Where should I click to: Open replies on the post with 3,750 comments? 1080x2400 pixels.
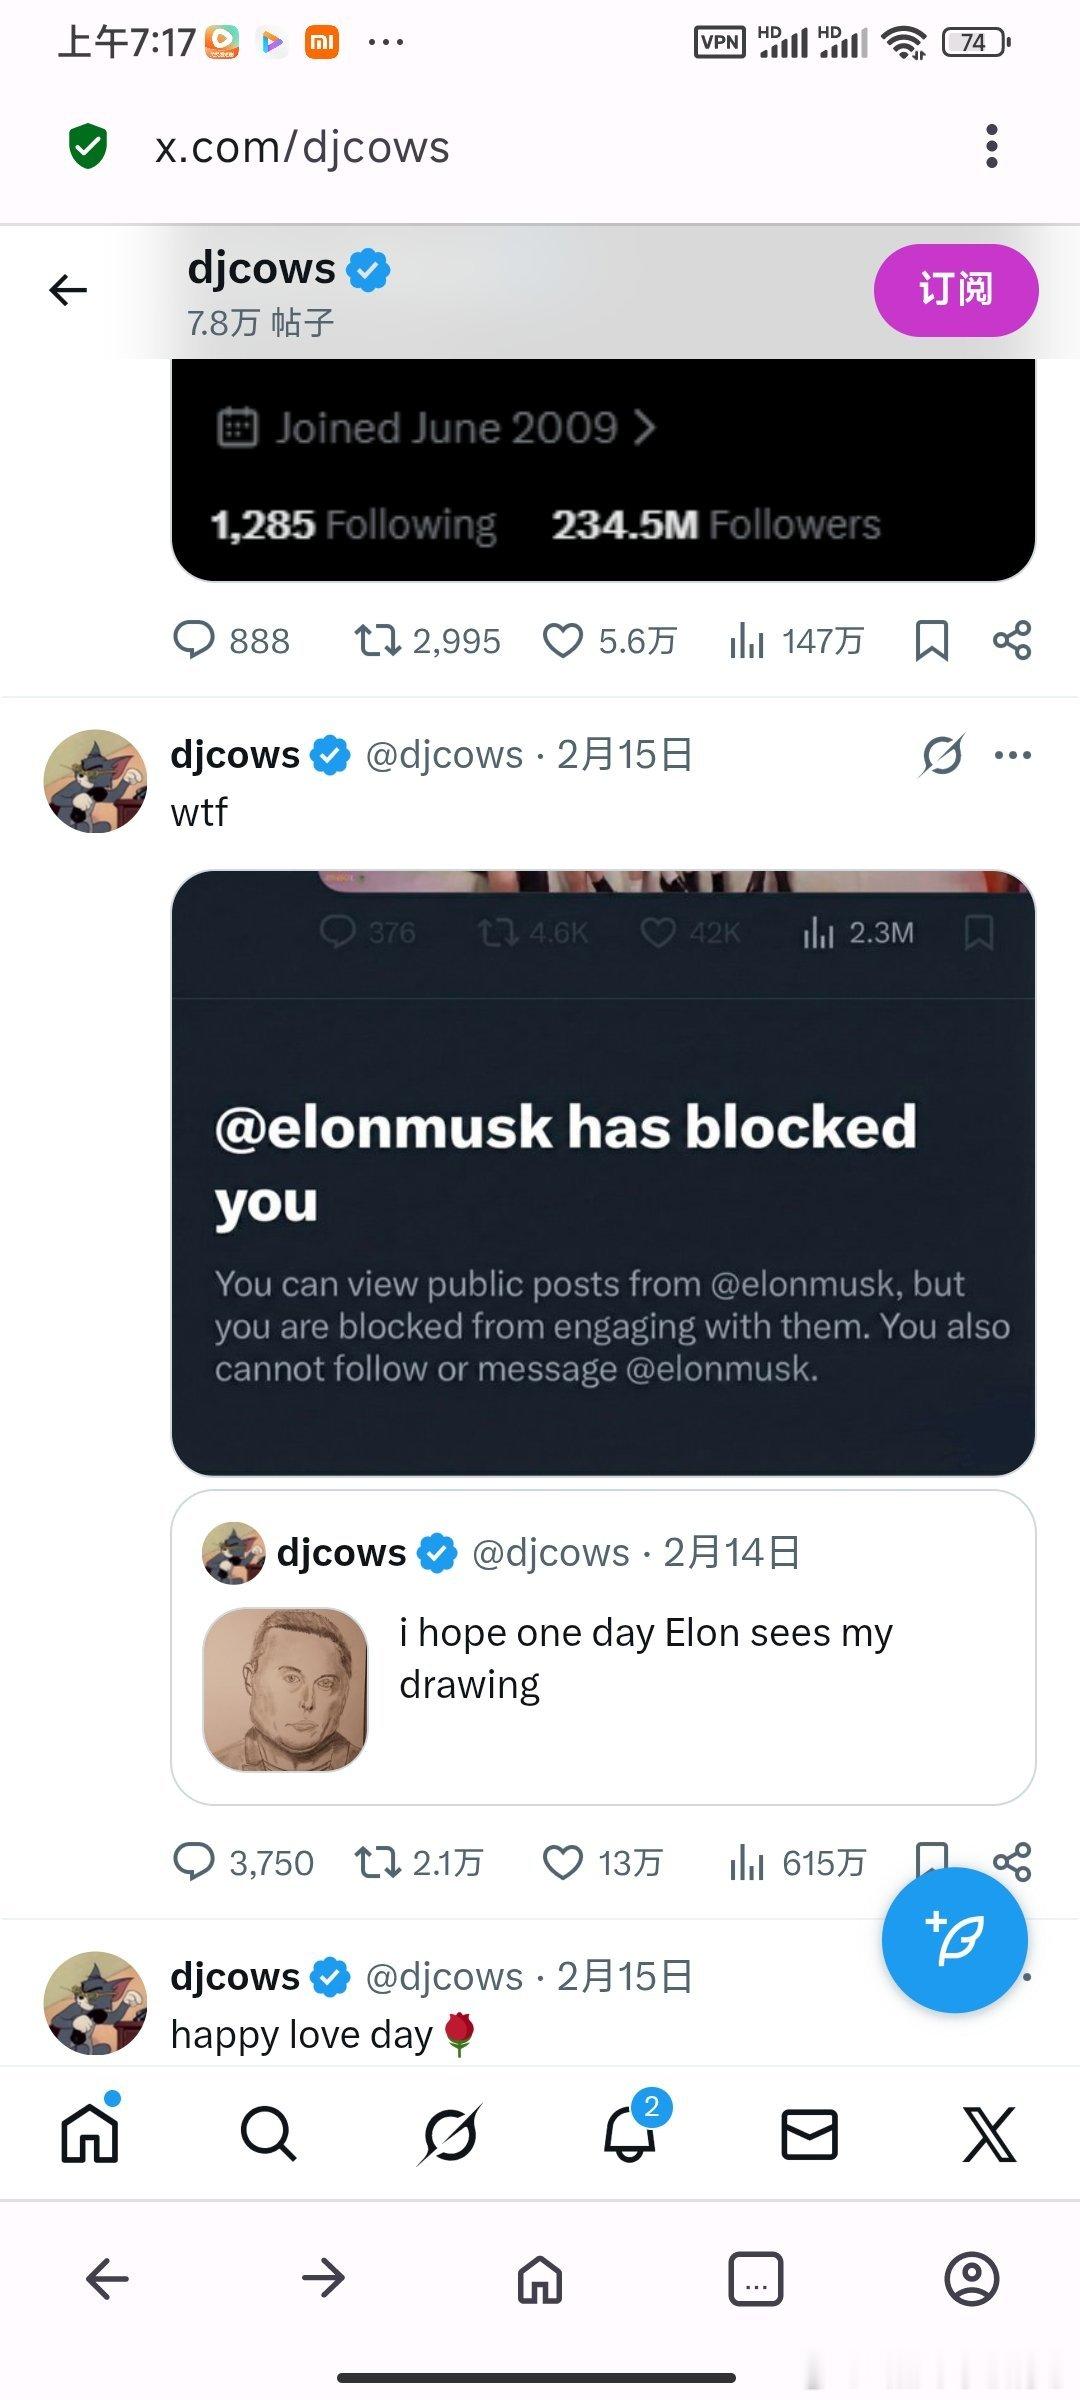click(x=194, y=1862)
